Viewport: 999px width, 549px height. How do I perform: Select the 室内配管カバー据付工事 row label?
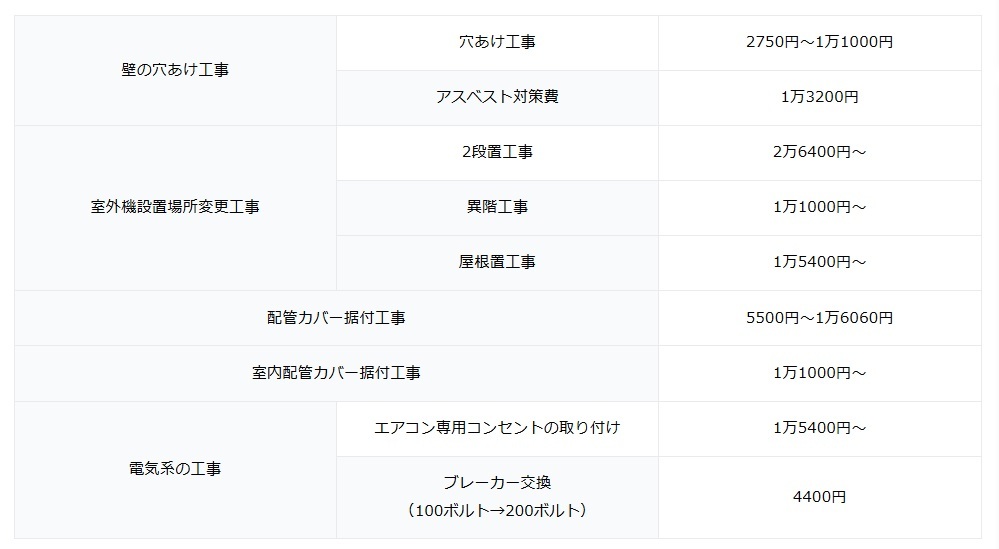[x=336, y=373]
